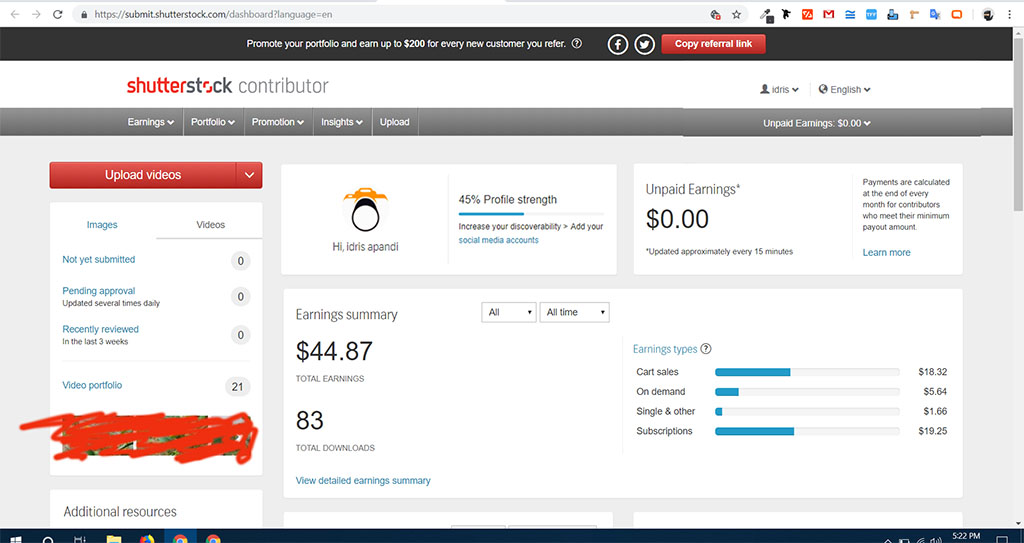Open the red percent-sign extension
The image size is (1024, 543).
tap(807, 14)
